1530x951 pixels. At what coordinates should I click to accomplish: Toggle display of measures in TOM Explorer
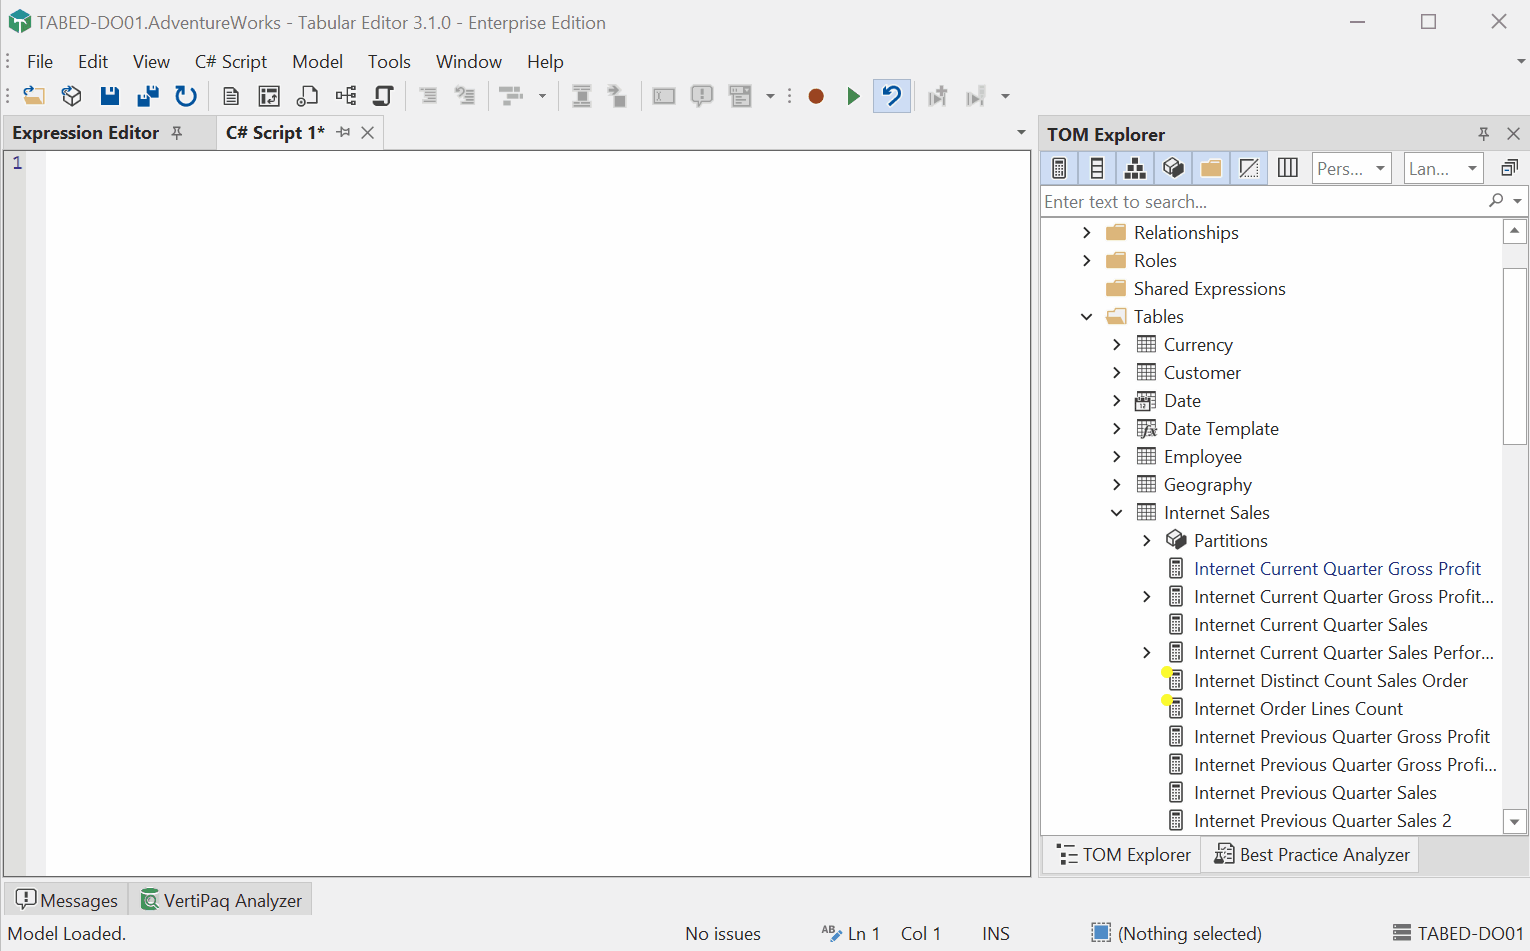click(1059, 168)
